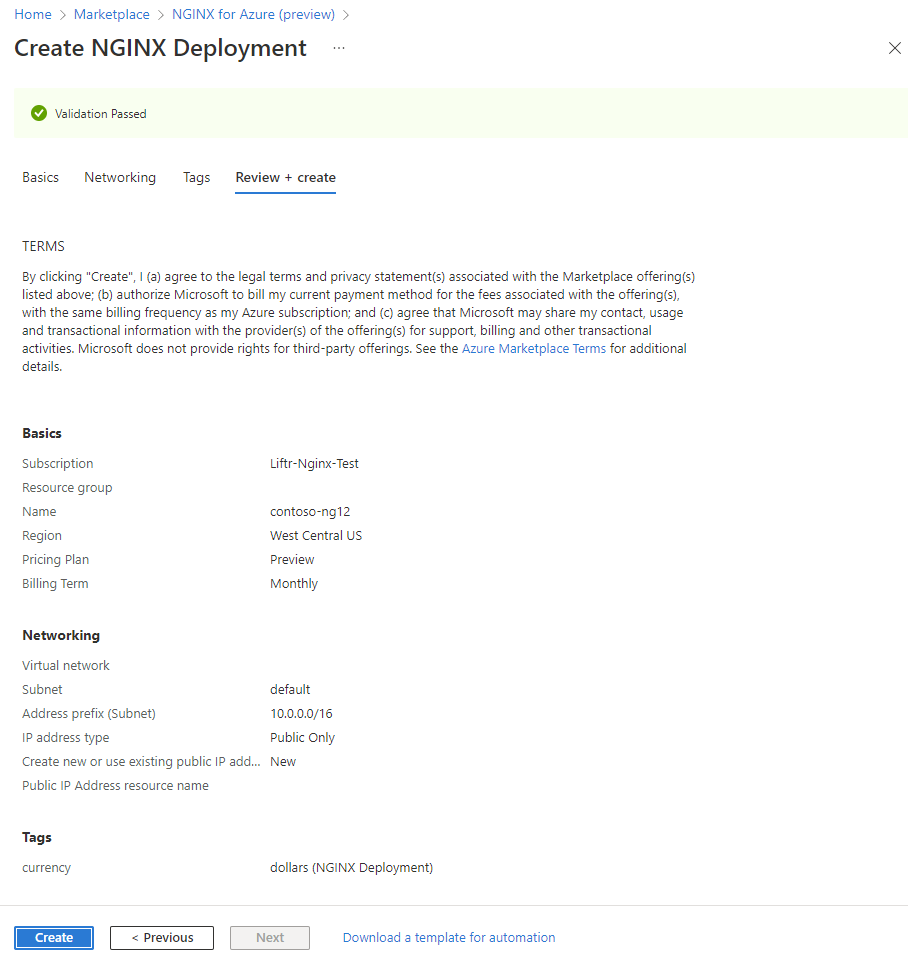
Task: Click the Tags section heading
Action: pos(37,837)
